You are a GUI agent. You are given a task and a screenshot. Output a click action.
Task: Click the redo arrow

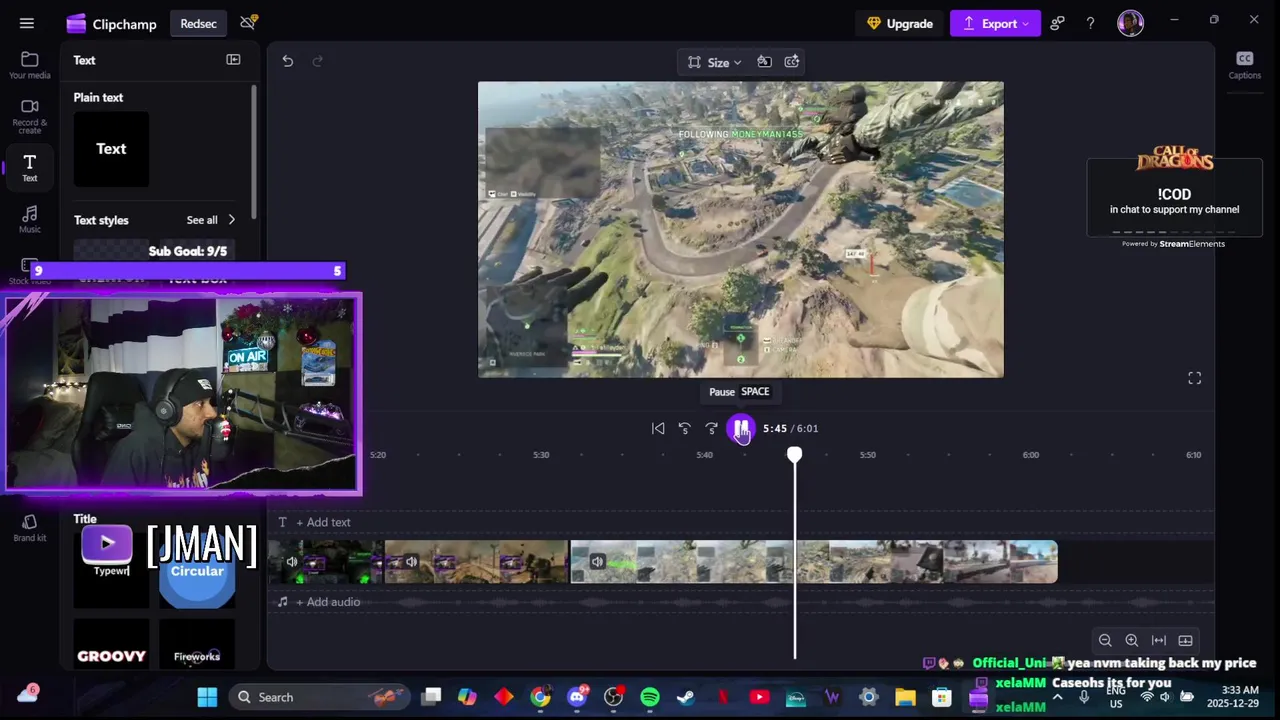318,61
